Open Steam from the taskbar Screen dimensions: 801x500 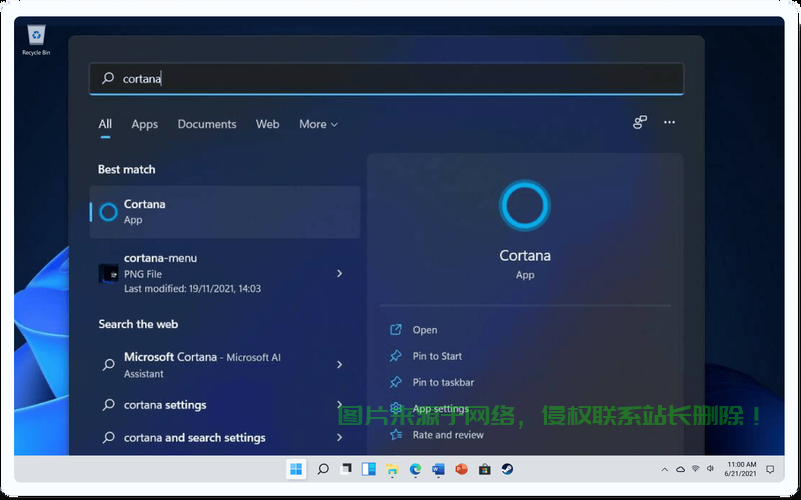[507, 469]
